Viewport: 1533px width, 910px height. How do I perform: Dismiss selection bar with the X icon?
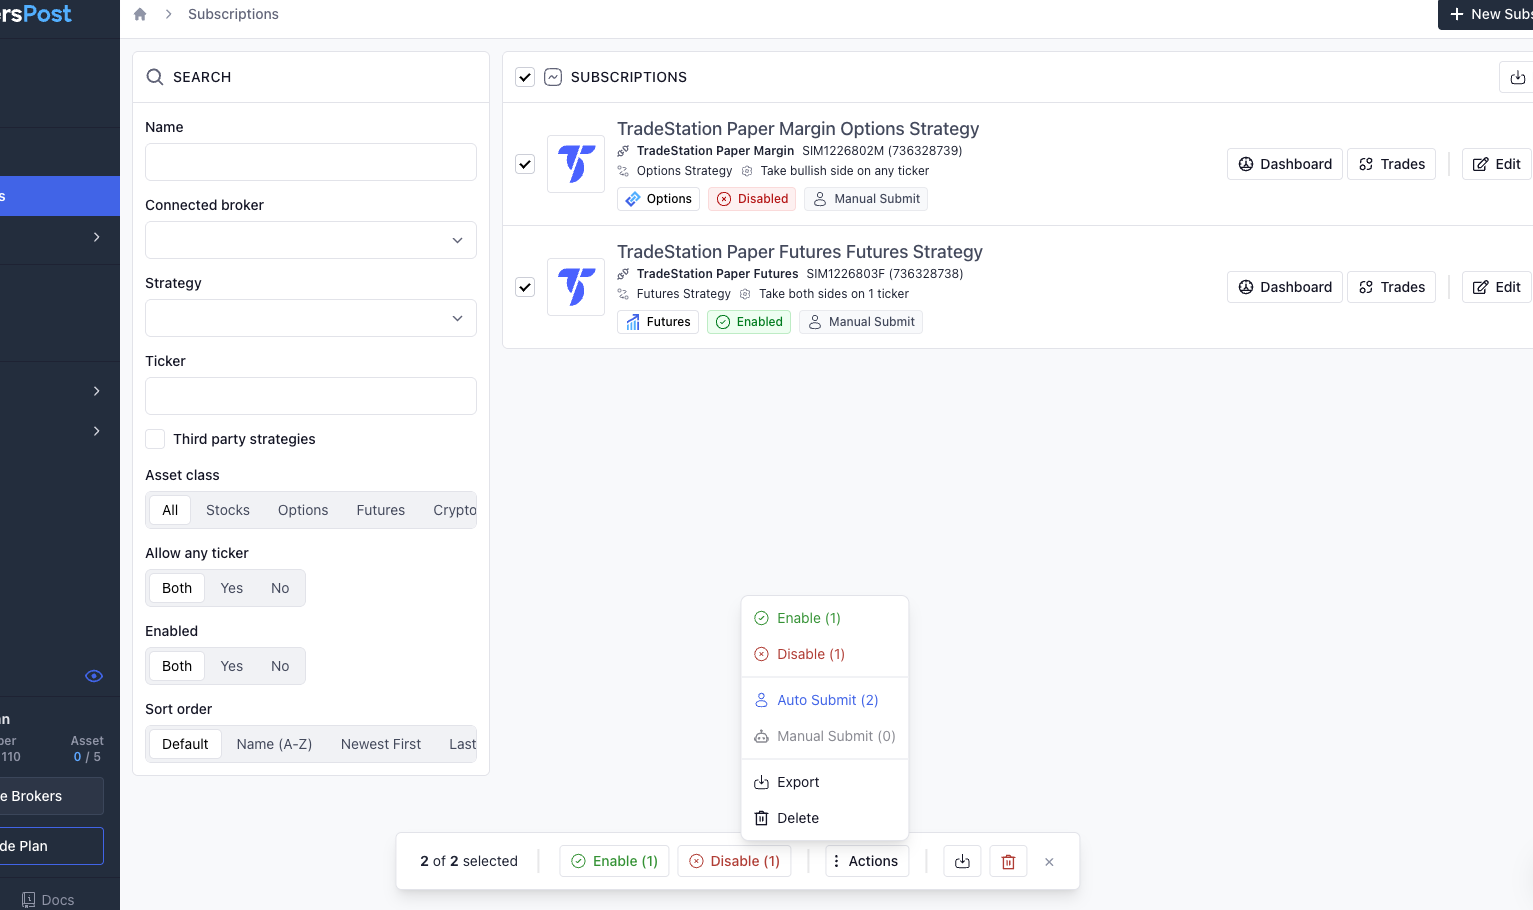[x=1049, y=861]
